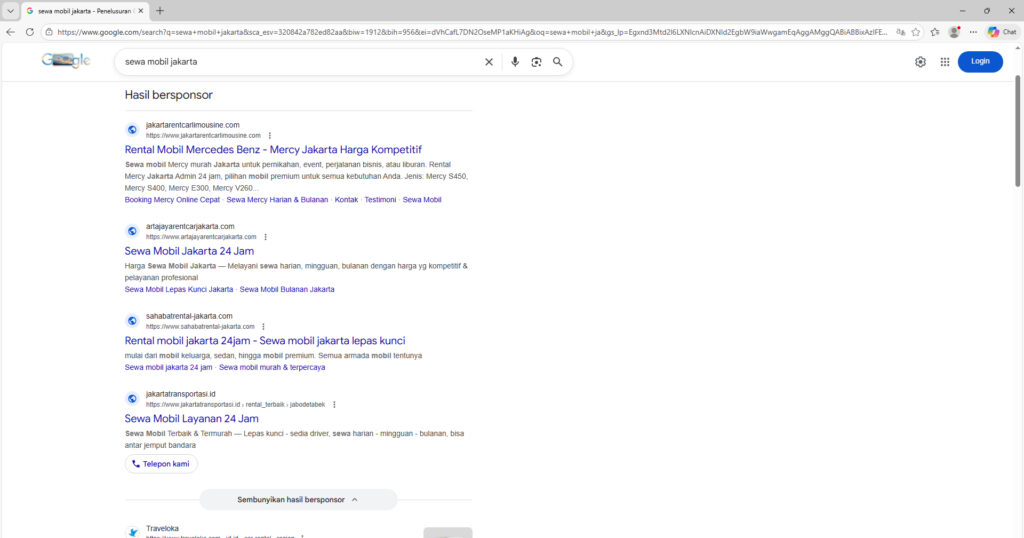Open a new browser tab
The width and height of the screenshot is (1024, 538).
[x=160, y=10]
